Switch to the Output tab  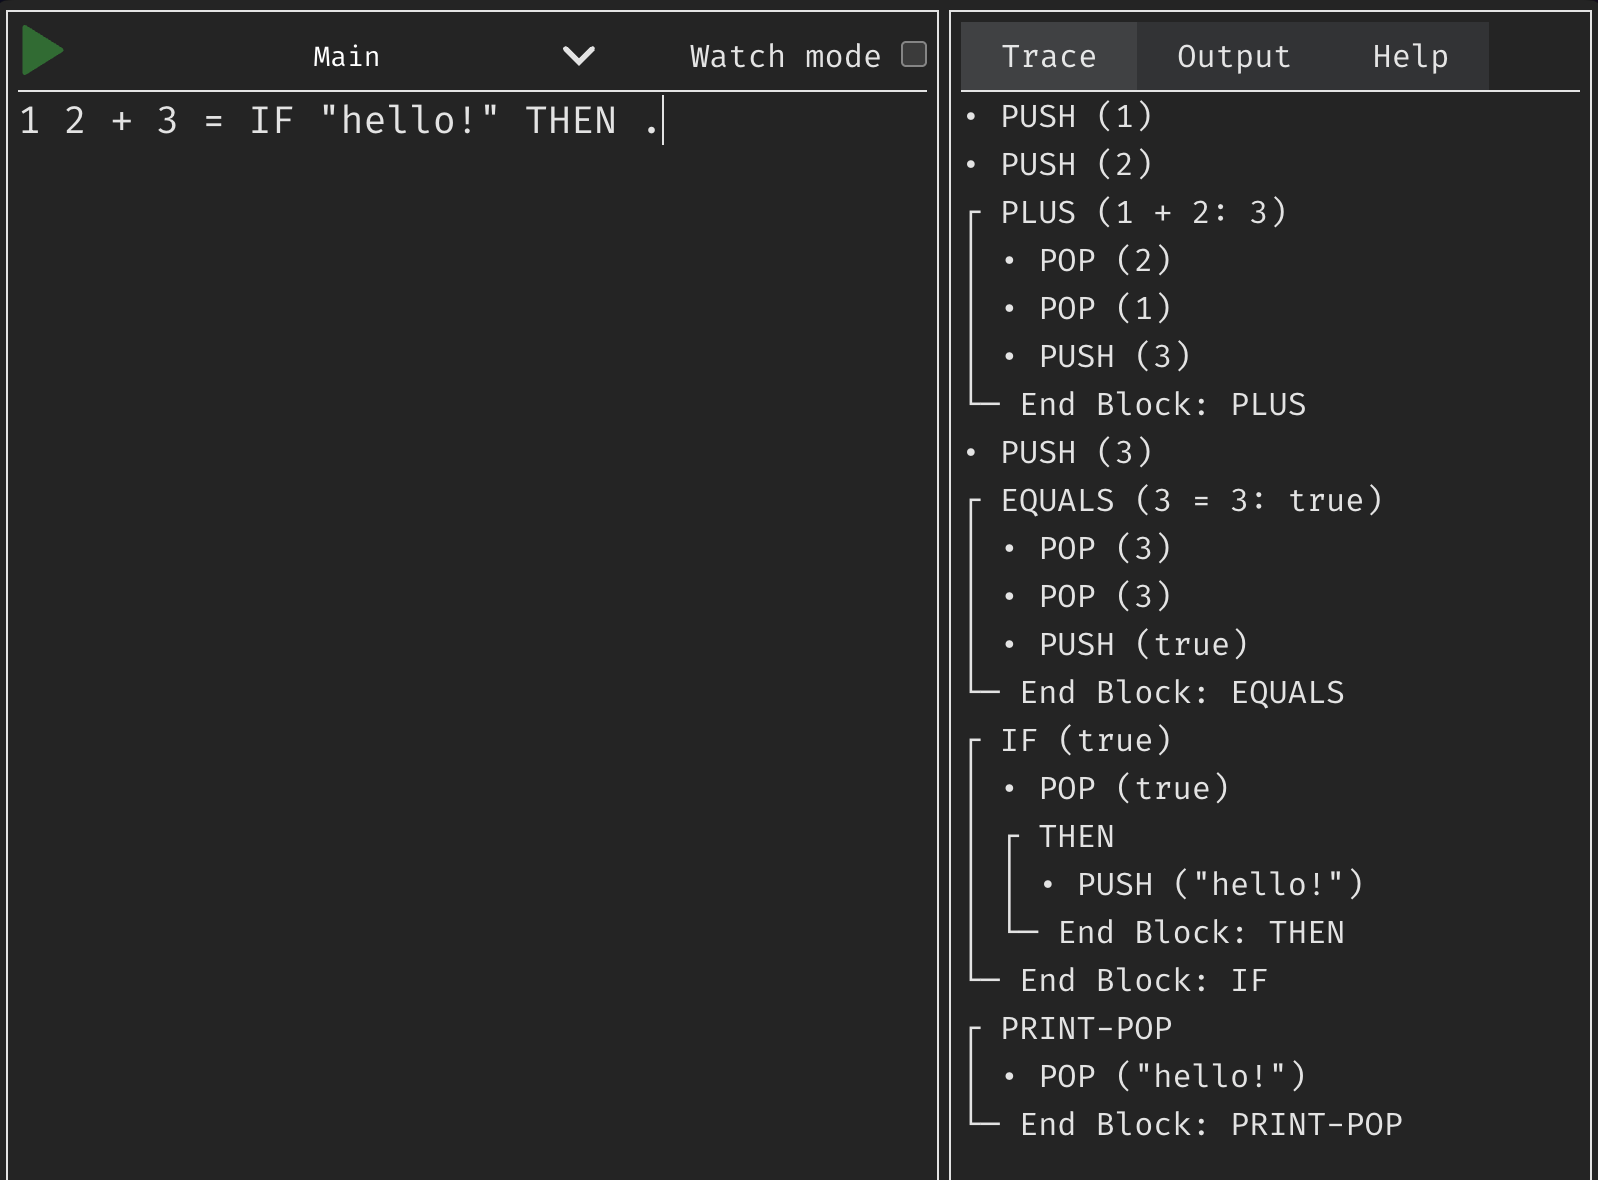[x=1233, y=57]
